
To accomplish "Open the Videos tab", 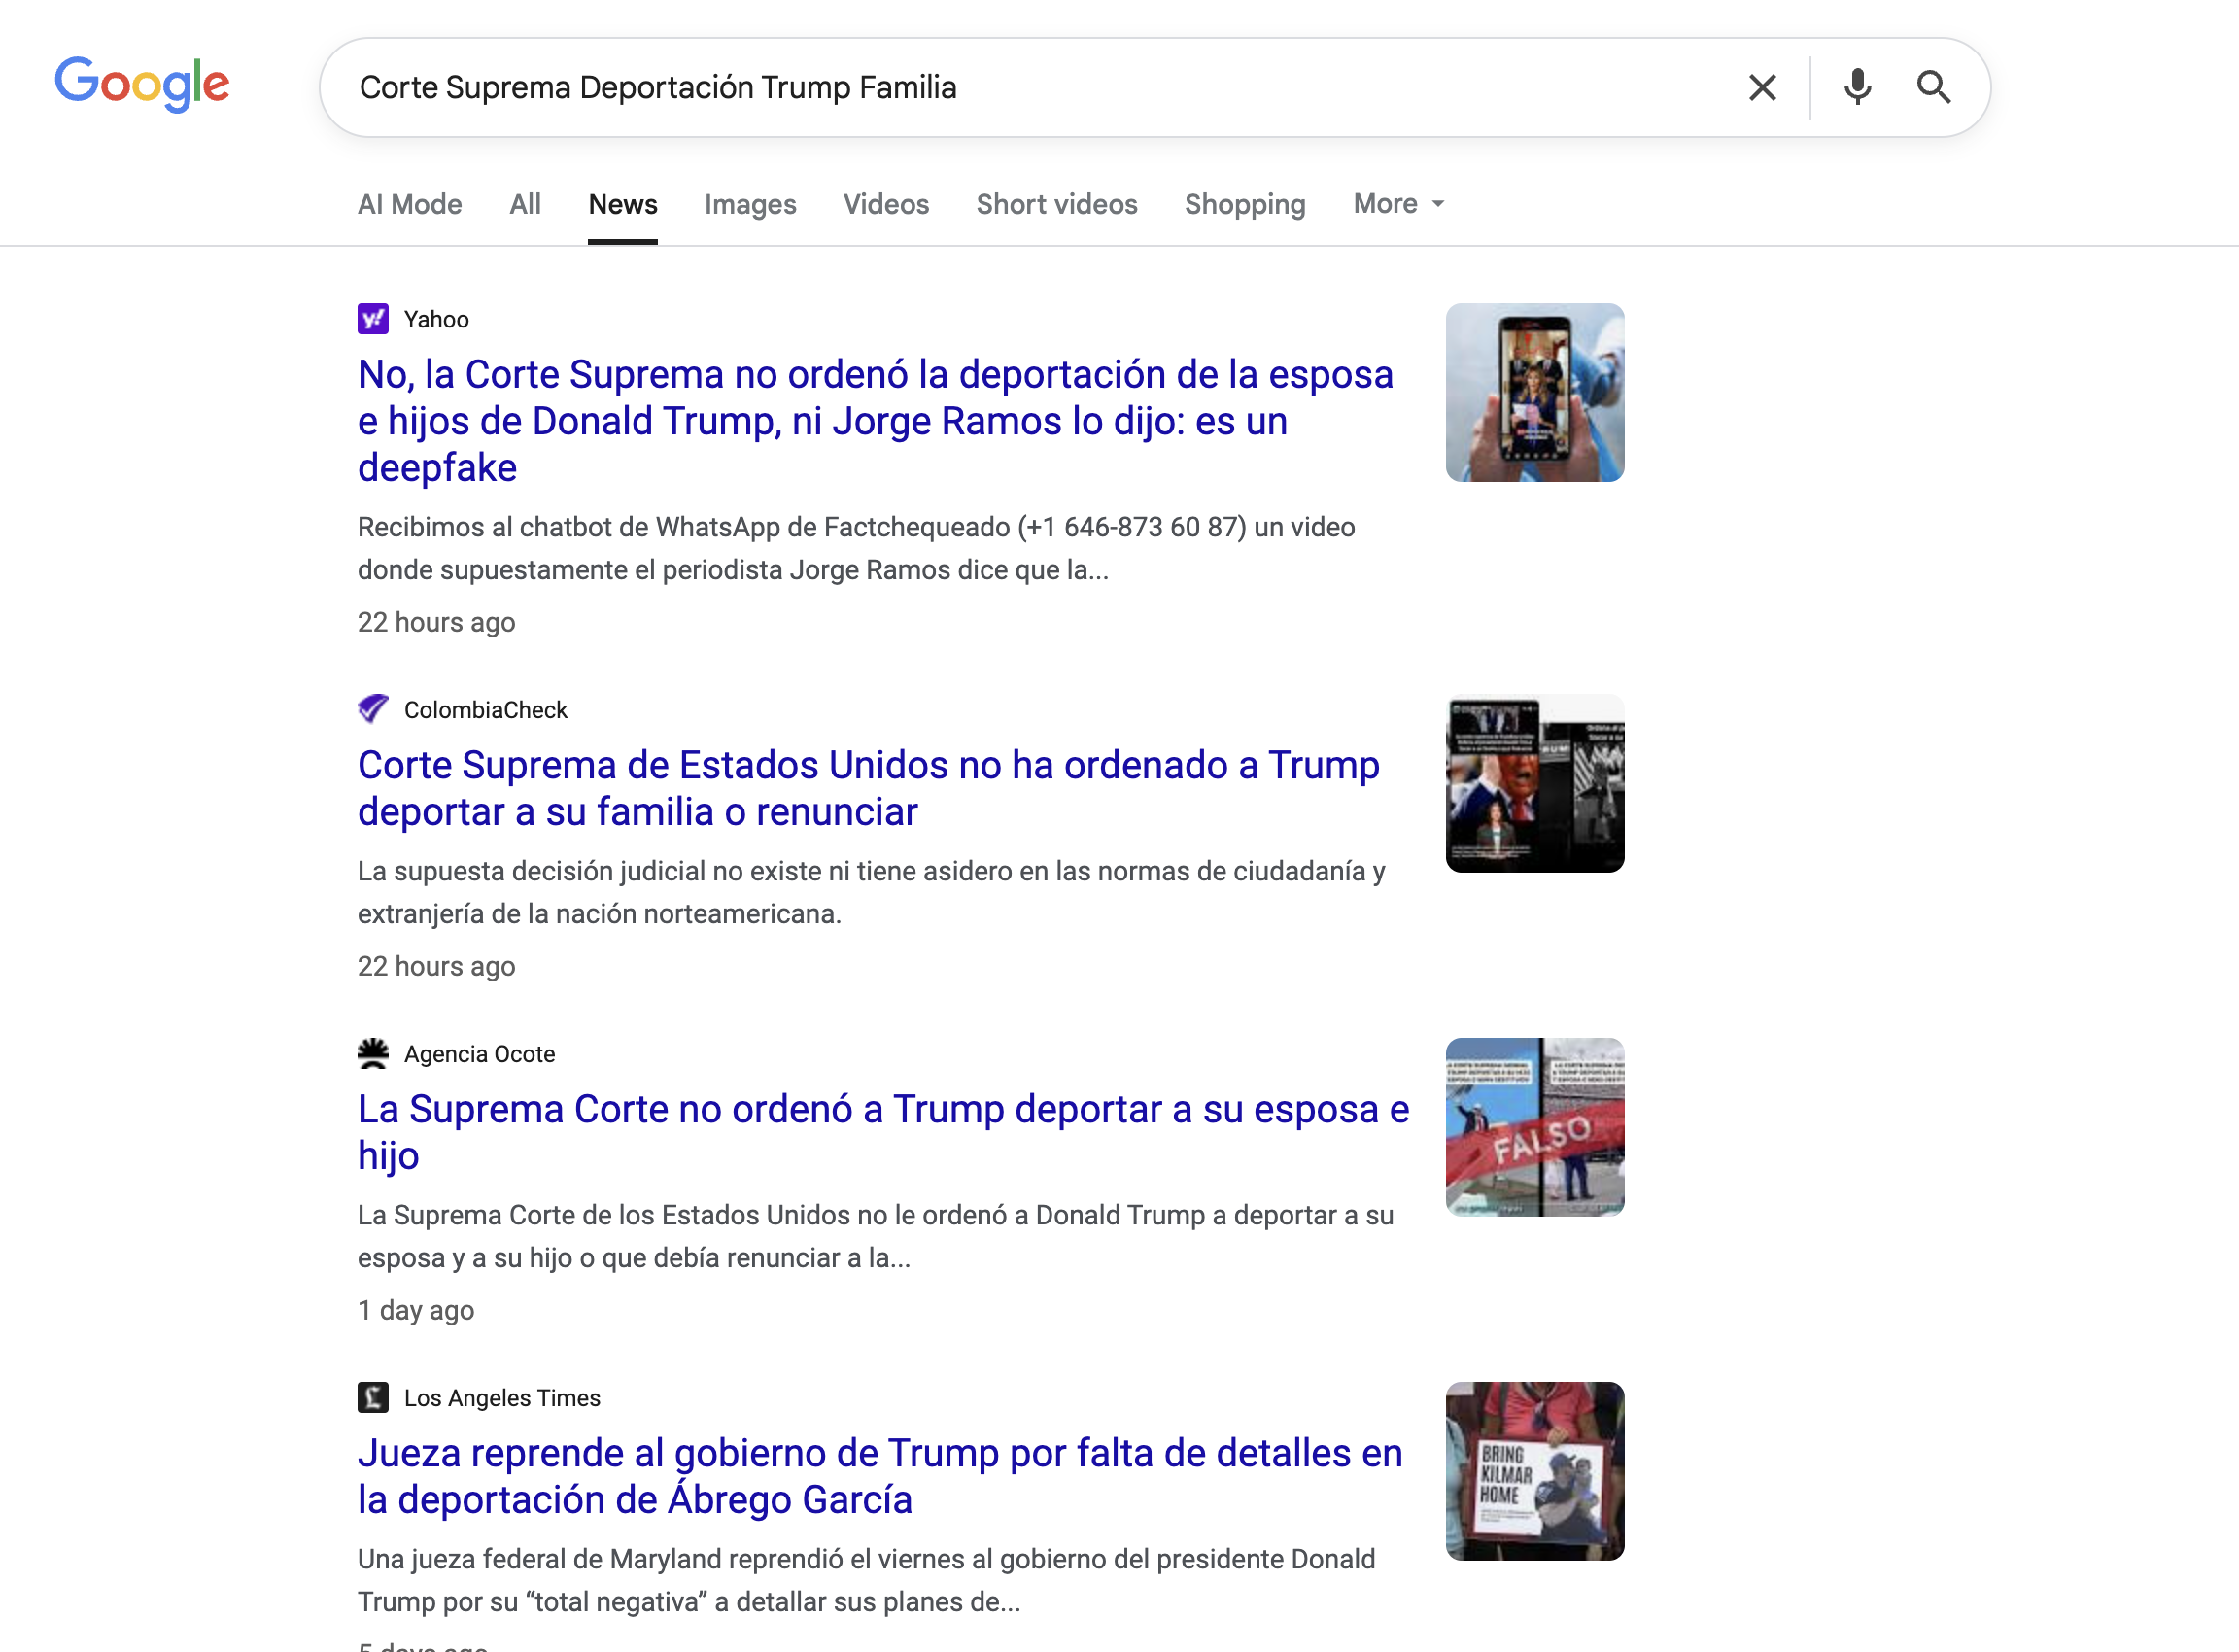I will pos(886,204).
